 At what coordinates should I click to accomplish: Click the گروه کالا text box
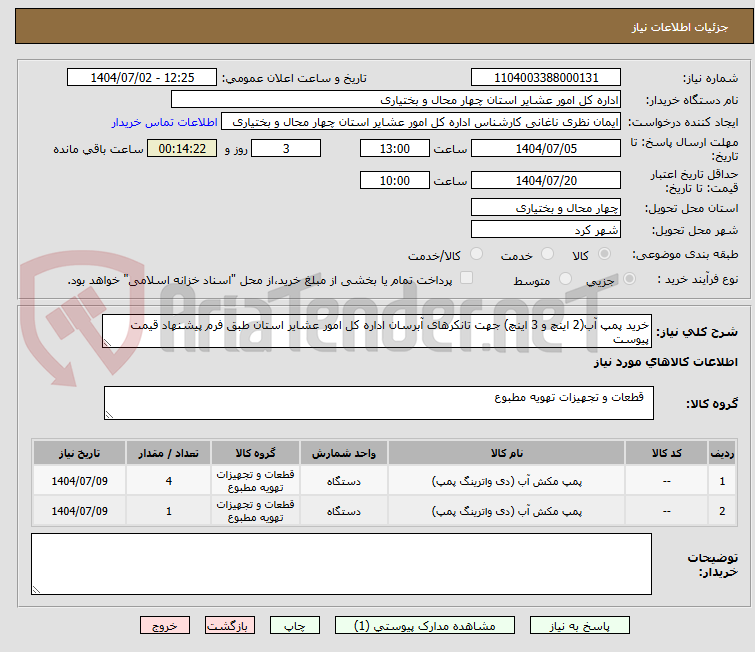tap(378, 403)
